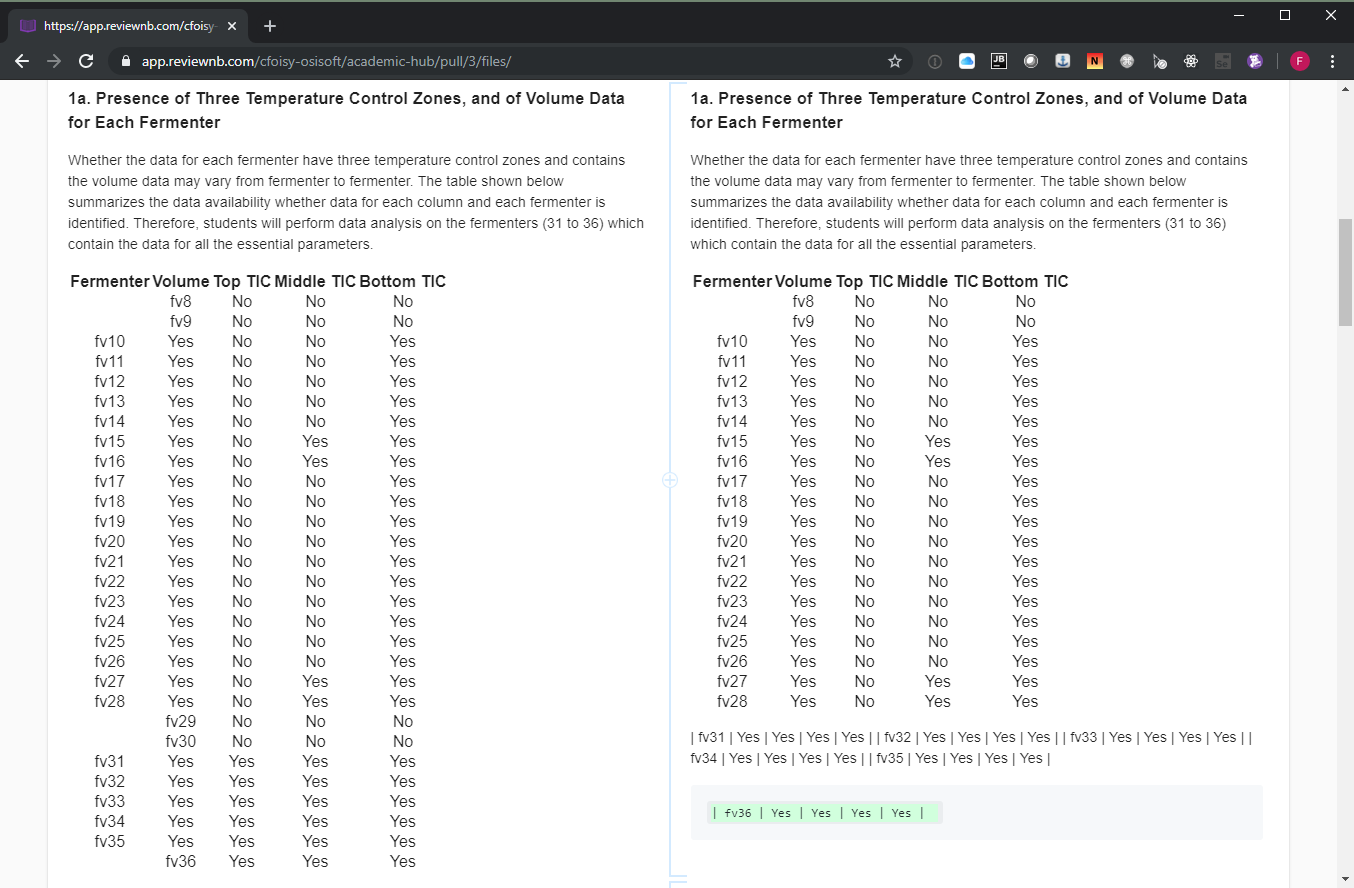Image resolution: width=1354 pixels, height=888 pixels.
Task: Bookmark this page with the star icon
Action: 895,61
